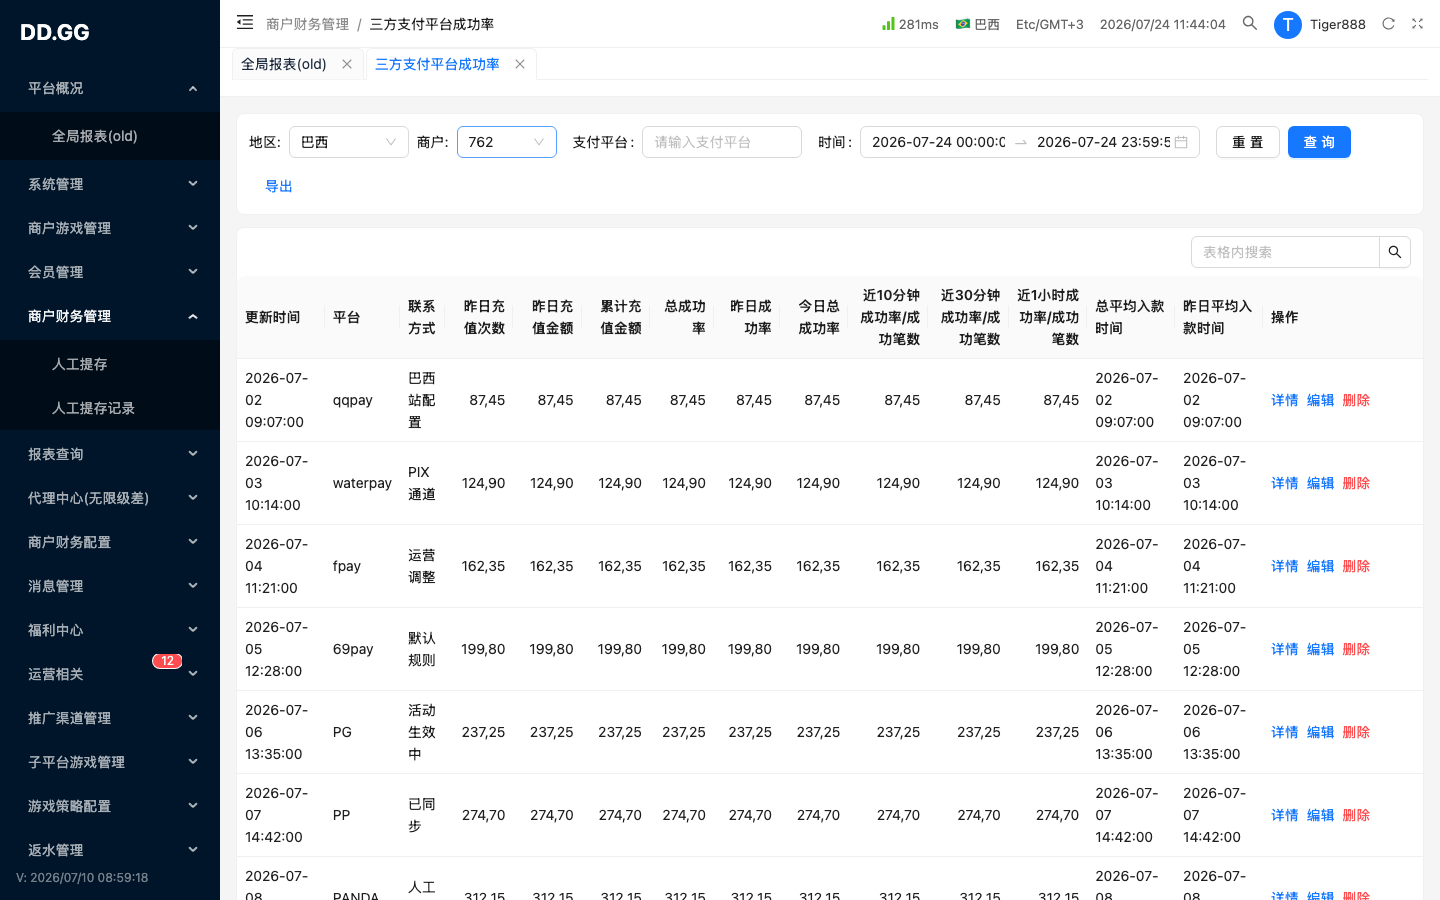Collapse the 商户财务管理 sidebar menu
The height and width of the screenshot is (900, 1440).
point(110,316)
